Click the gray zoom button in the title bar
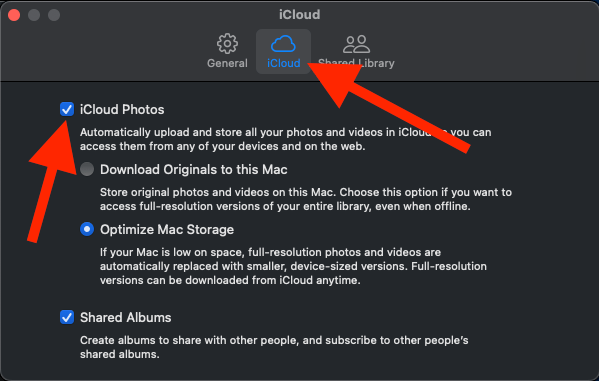 tap(54, 15)
